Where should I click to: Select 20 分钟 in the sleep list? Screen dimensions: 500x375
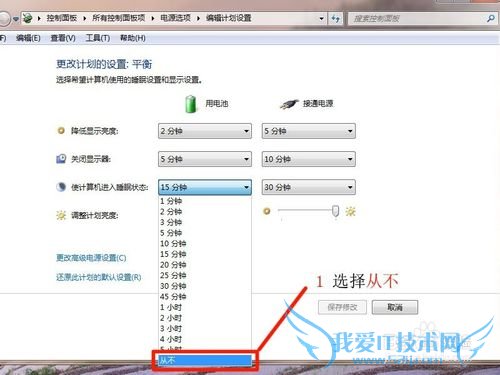[205, 265]
